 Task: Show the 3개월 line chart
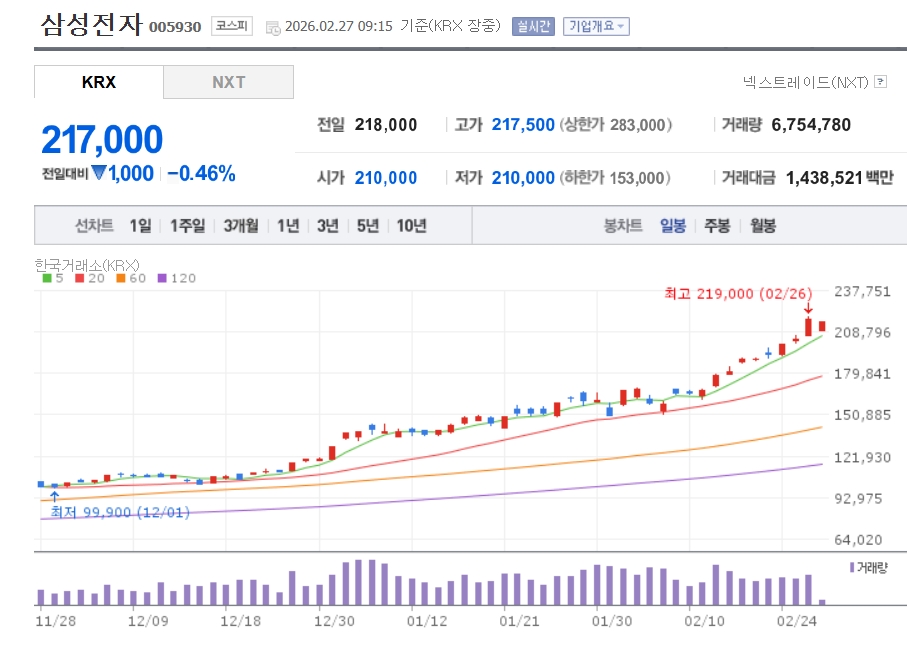point(240,225)
